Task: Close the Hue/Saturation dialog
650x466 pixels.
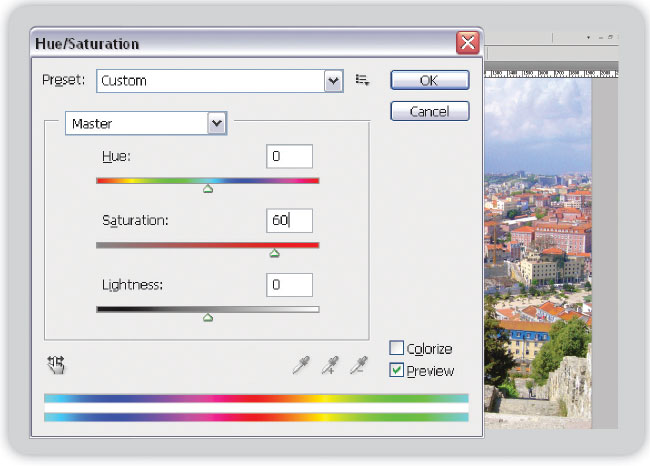Action: point(466,43)
